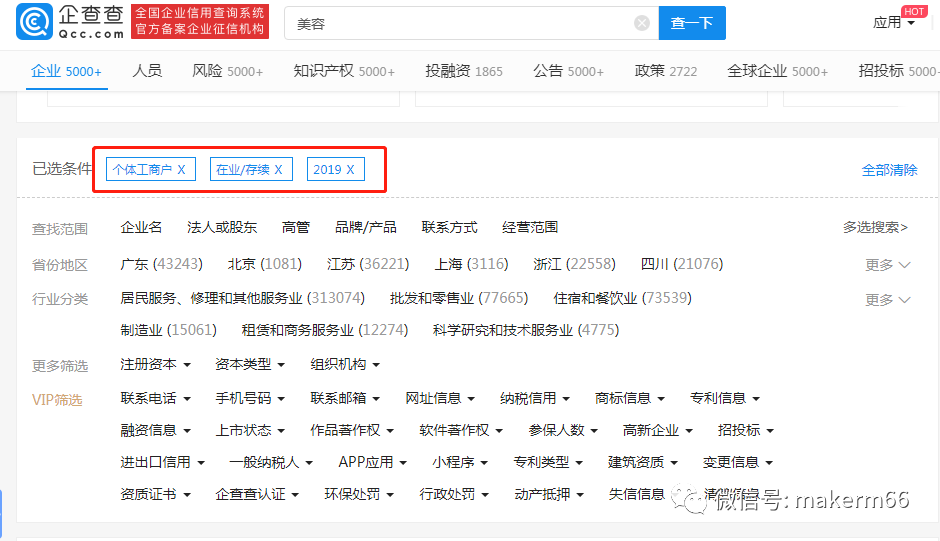Open the 进出口信用 dropdown

(162, 462)
